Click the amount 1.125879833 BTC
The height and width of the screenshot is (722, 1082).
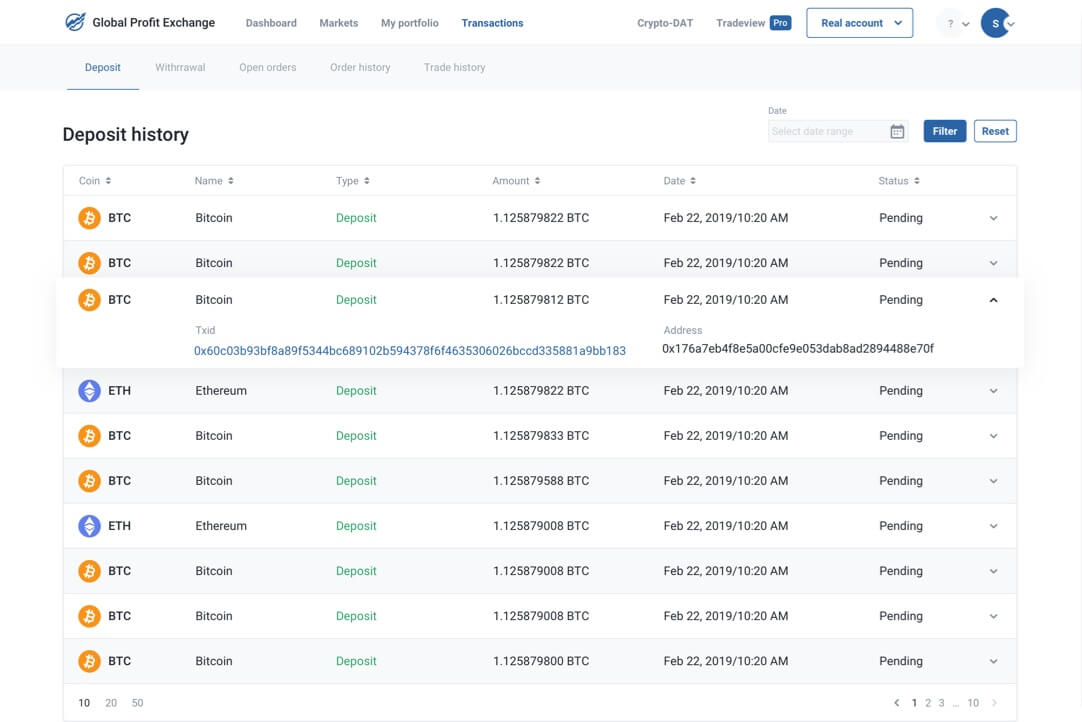click(541, 436)
